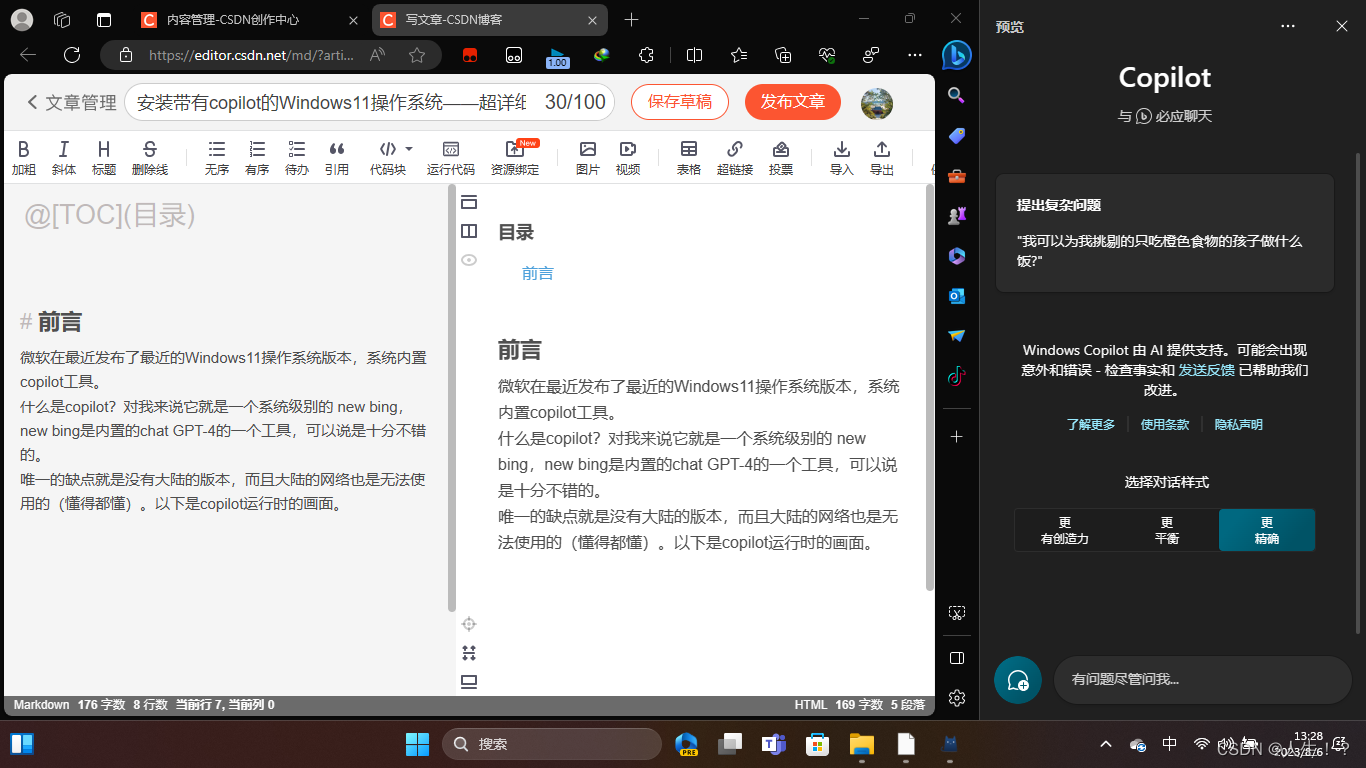Insert an ordered list (有序)
The image size is (1366, 768).
257,158
